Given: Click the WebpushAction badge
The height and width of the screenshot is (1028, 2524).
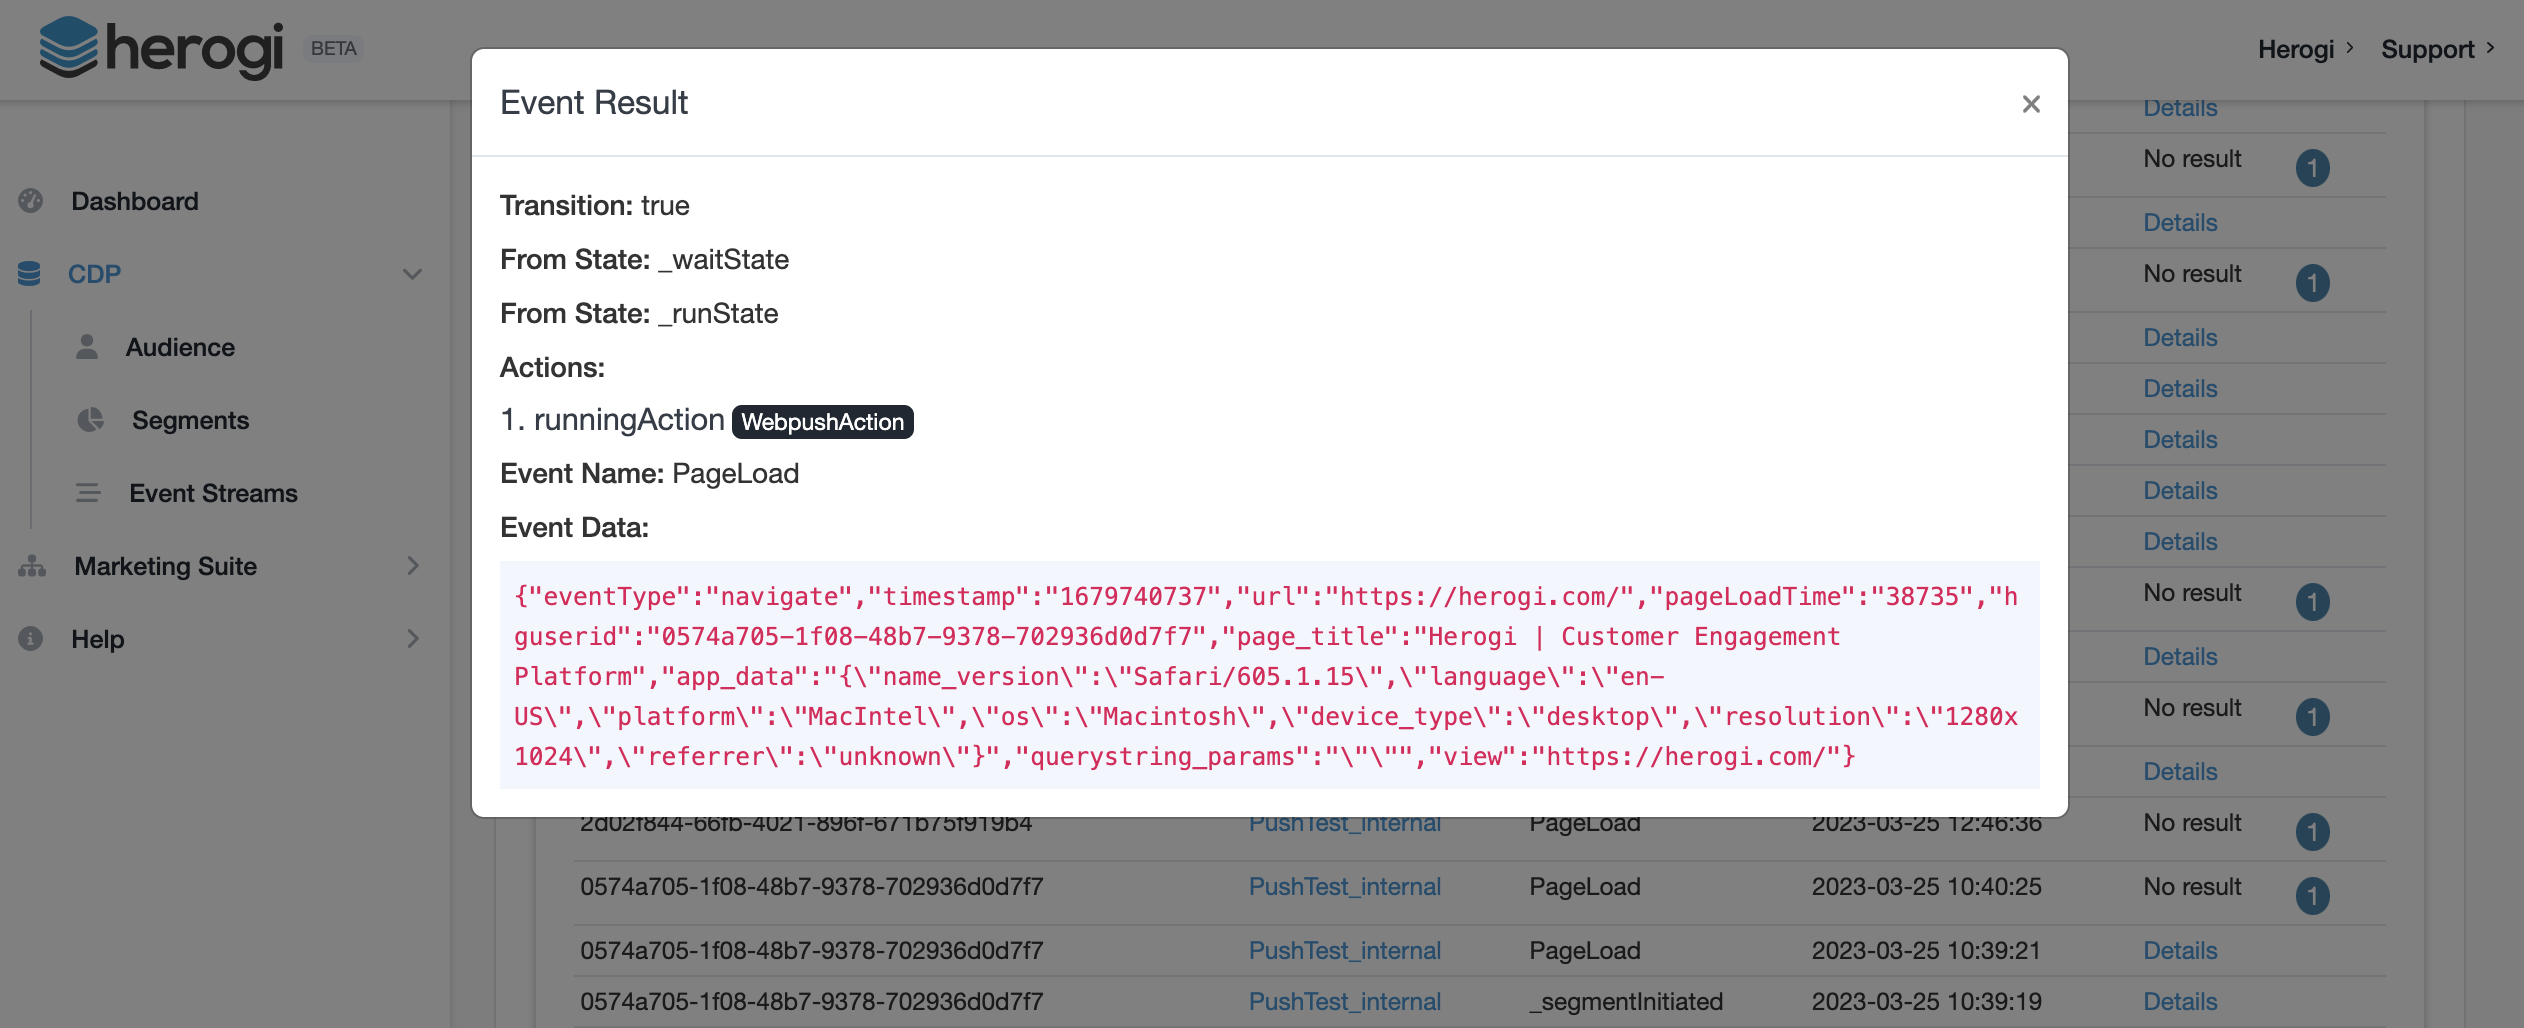Looking at the screenshot, I should [822, 422].
